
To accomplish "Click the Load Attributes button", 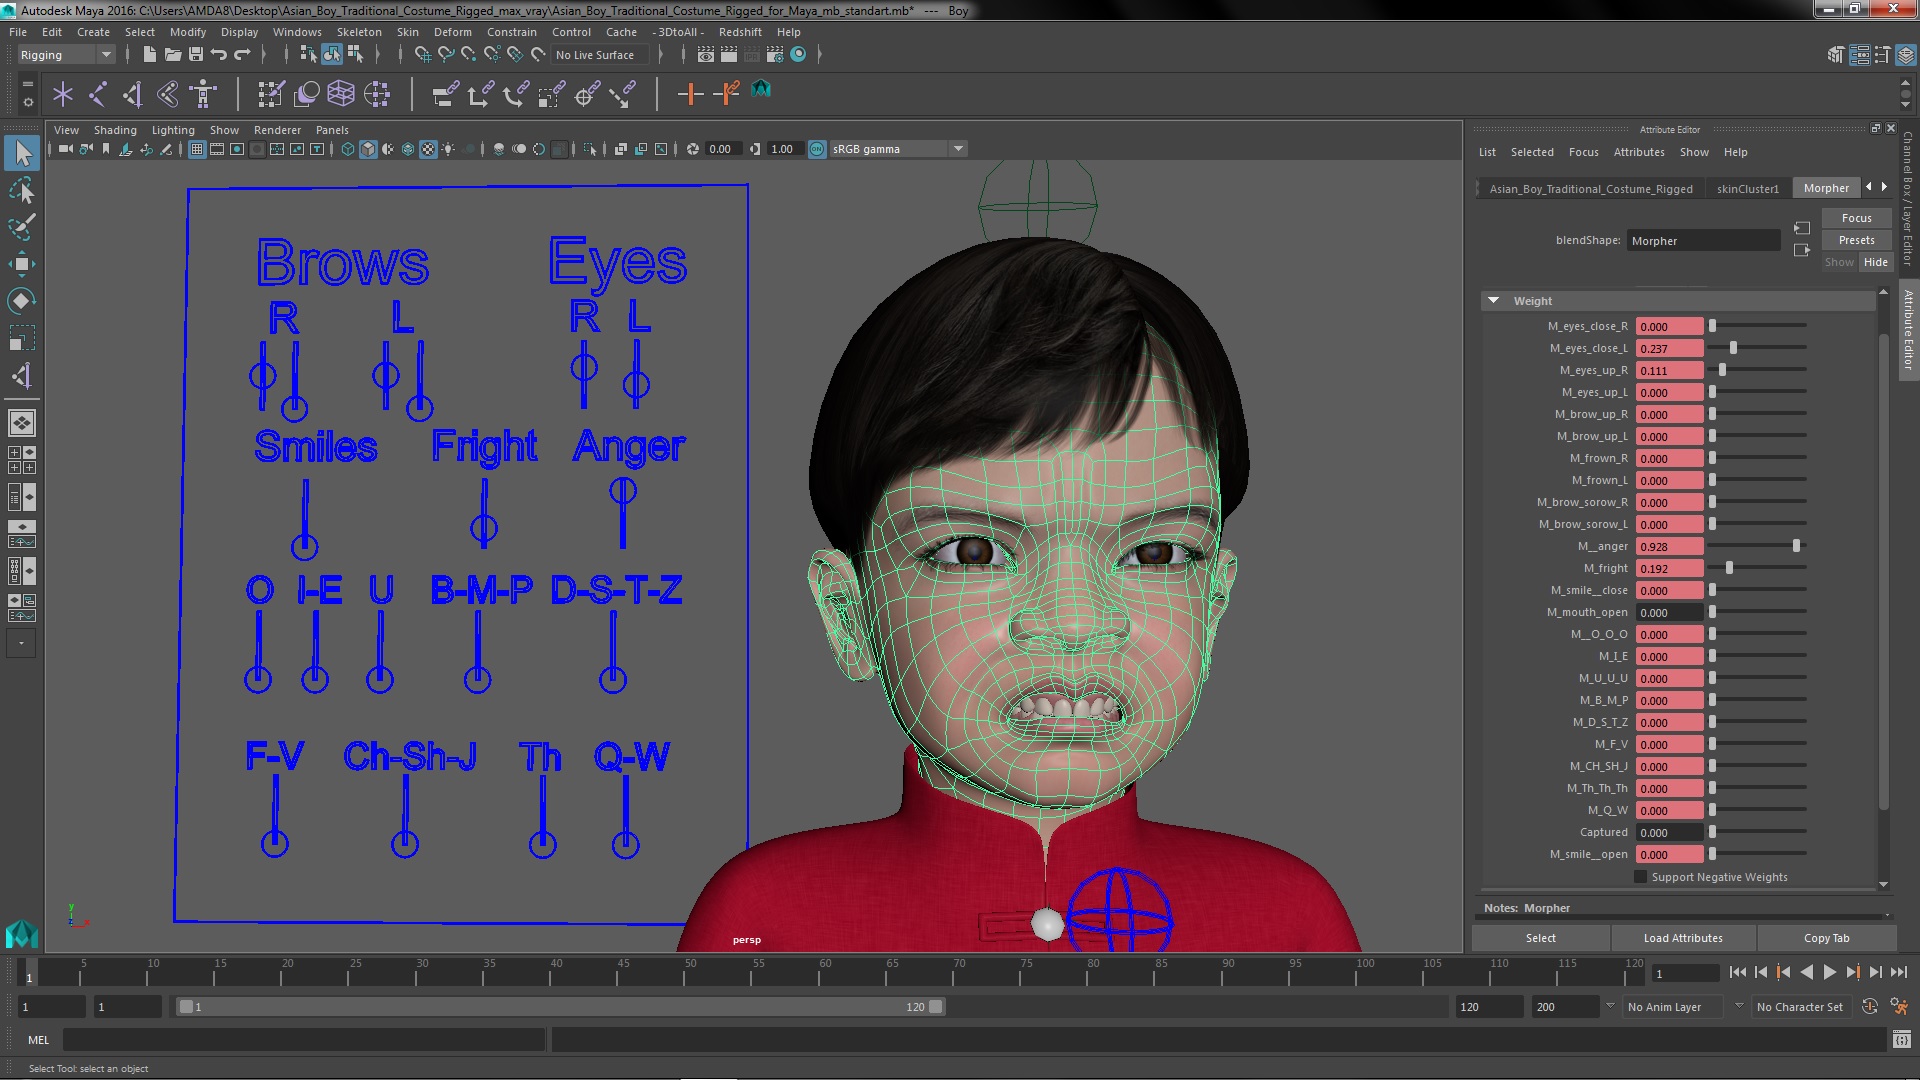I will 1683,938.
